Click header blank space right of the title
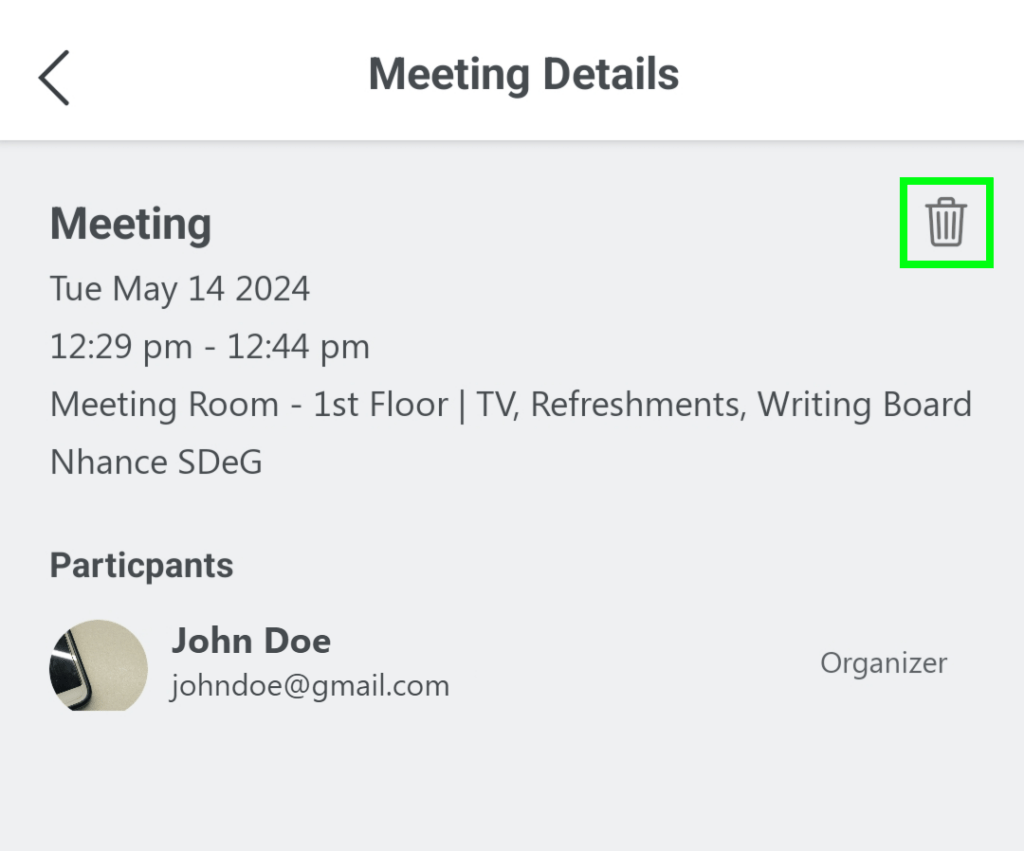This screenshot has width=1024, height=851. pos(850,75)
